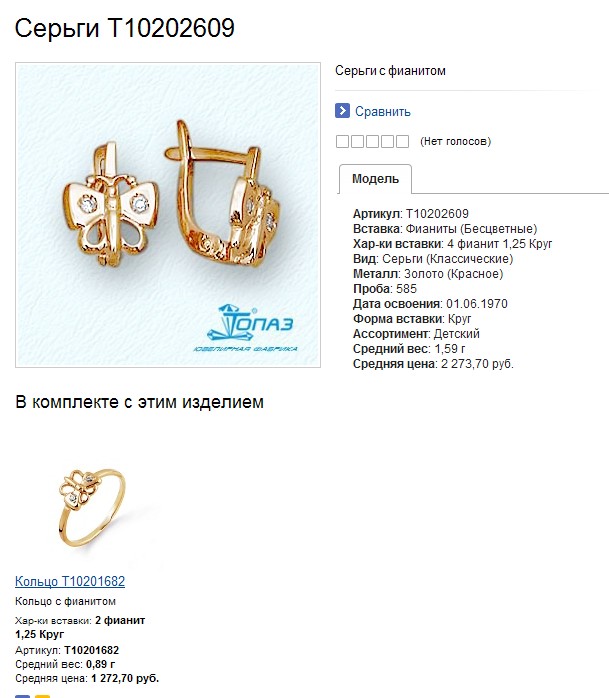Open the Модель tab

point(375,179)
